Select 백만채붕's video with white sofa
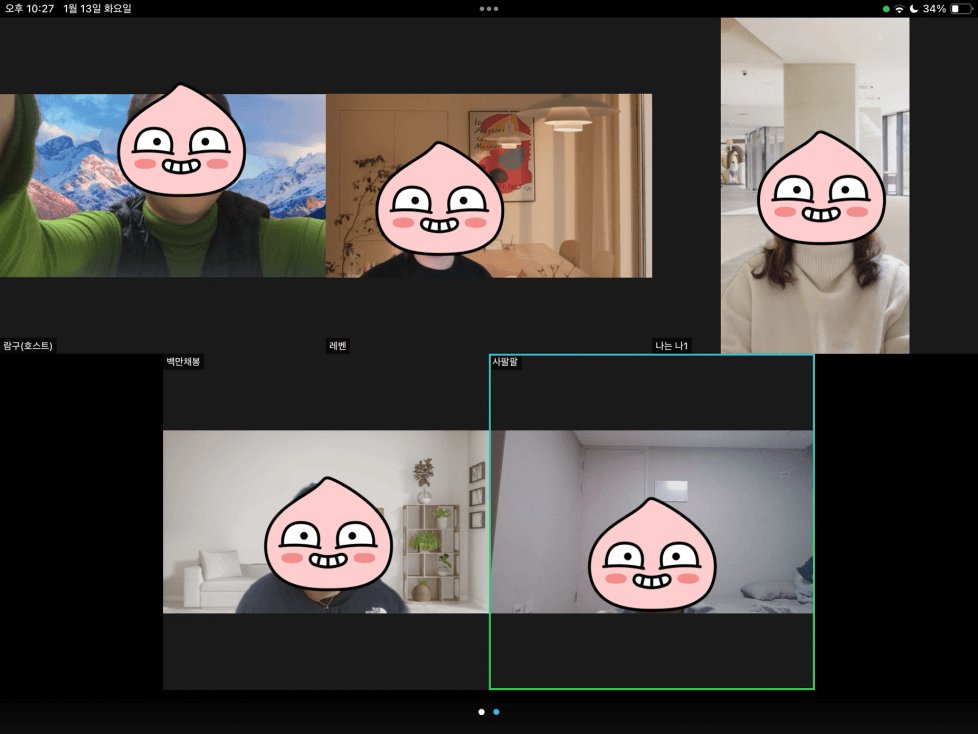 pos(326,521)
